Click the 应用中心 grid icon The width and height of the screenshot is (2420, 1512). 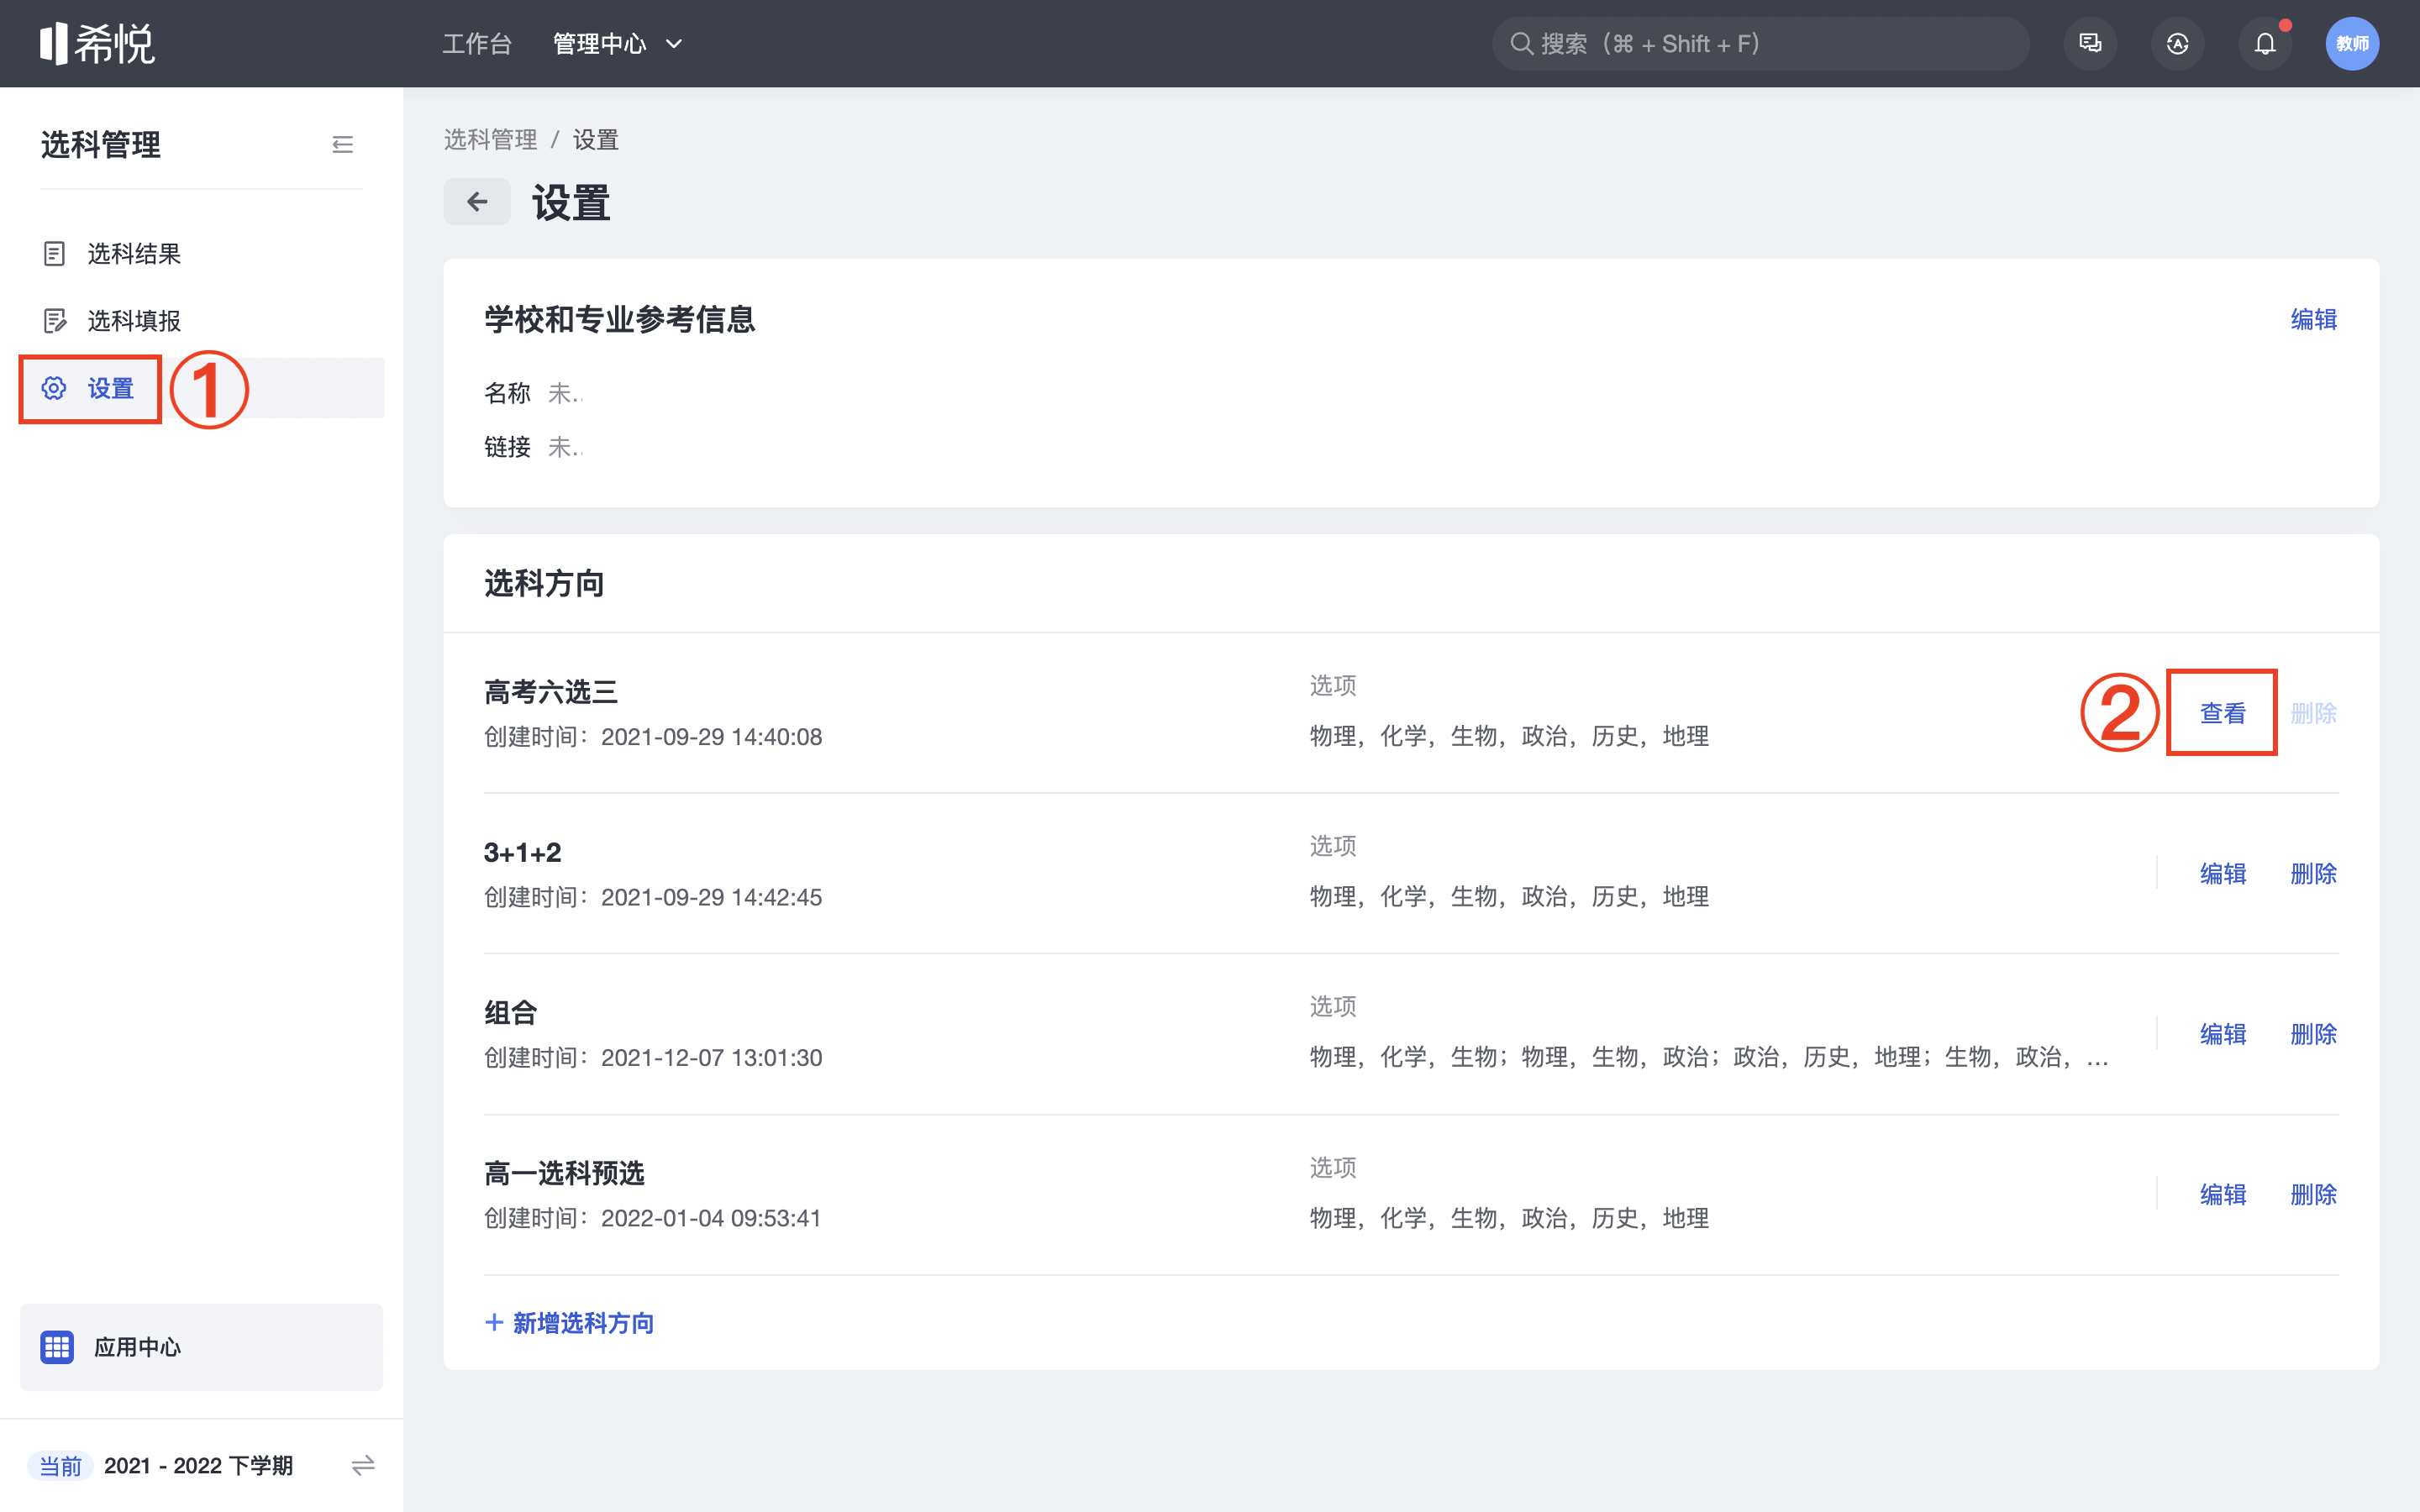[57, 1347]
